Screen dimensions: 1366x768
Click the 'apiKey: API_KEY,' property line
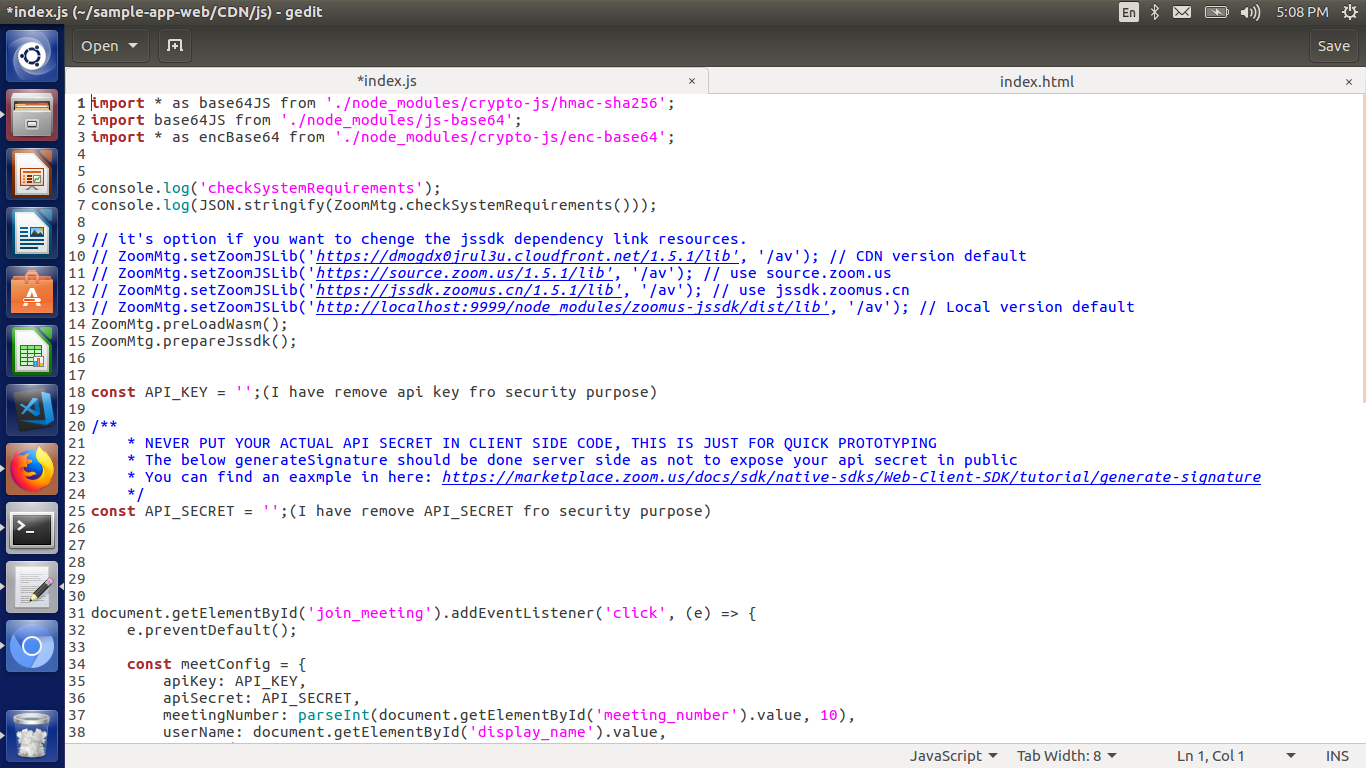pos(234,681)
